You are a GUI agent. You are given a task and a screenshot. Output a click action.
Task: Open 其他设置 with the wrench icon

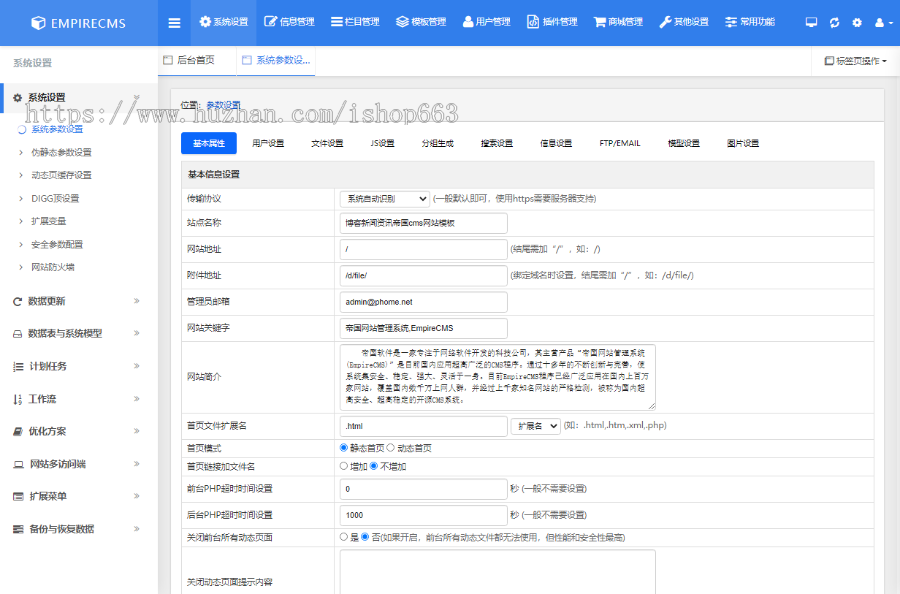[683, 22]
